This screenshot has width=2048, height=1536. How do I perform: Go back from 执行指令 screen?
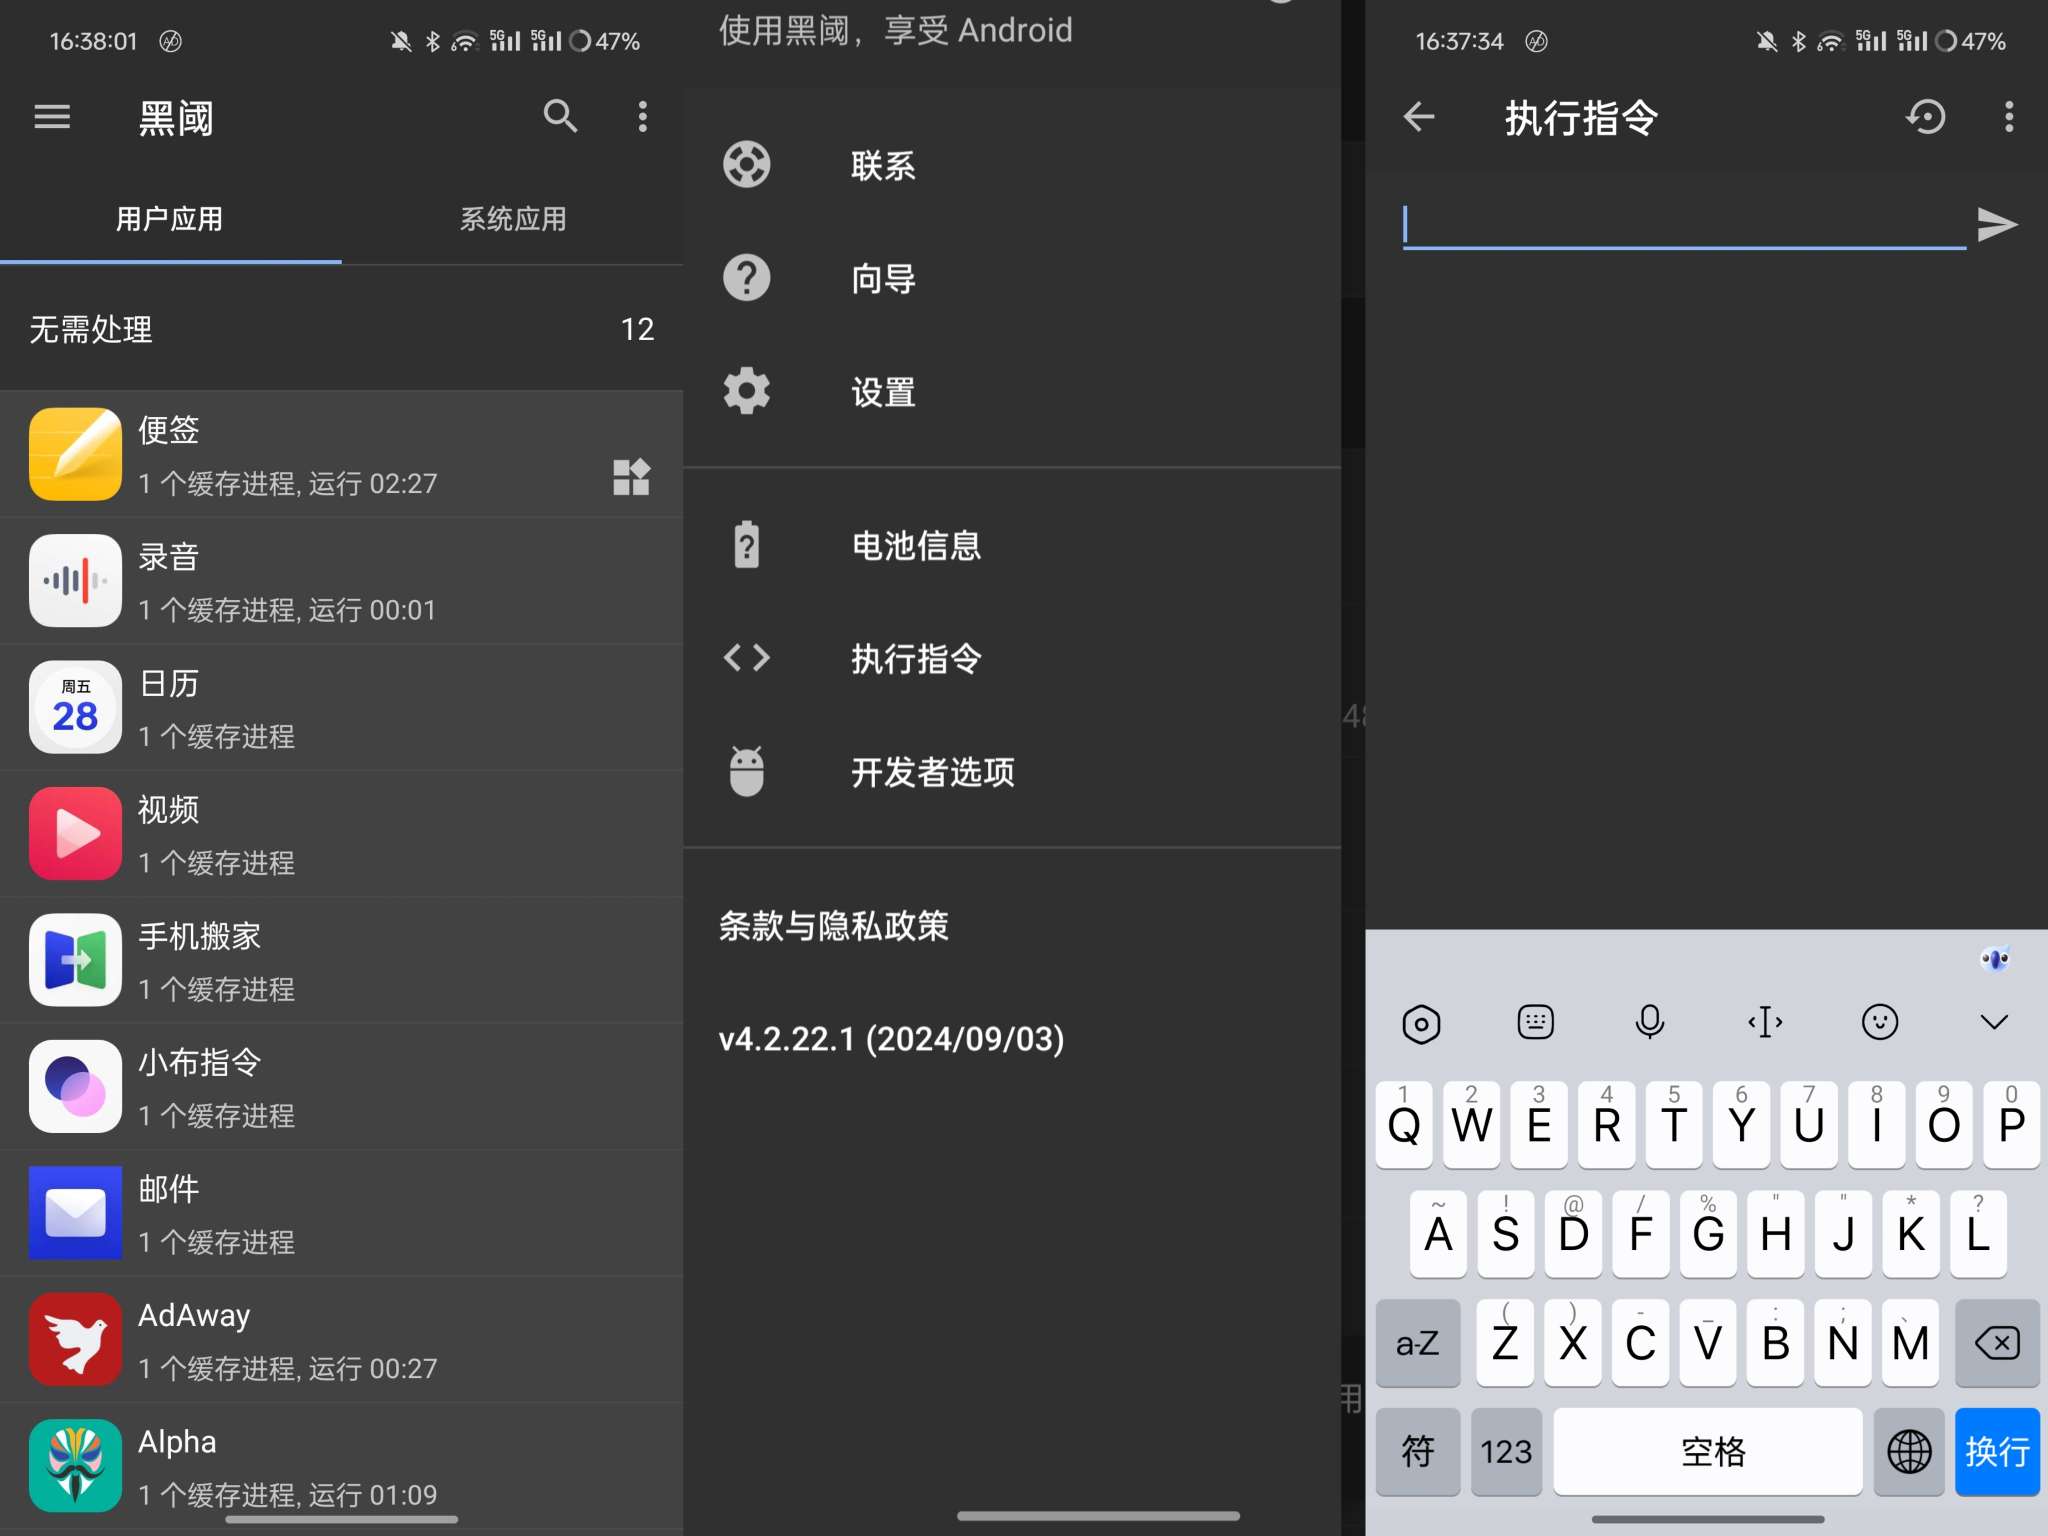[1418, 117]
